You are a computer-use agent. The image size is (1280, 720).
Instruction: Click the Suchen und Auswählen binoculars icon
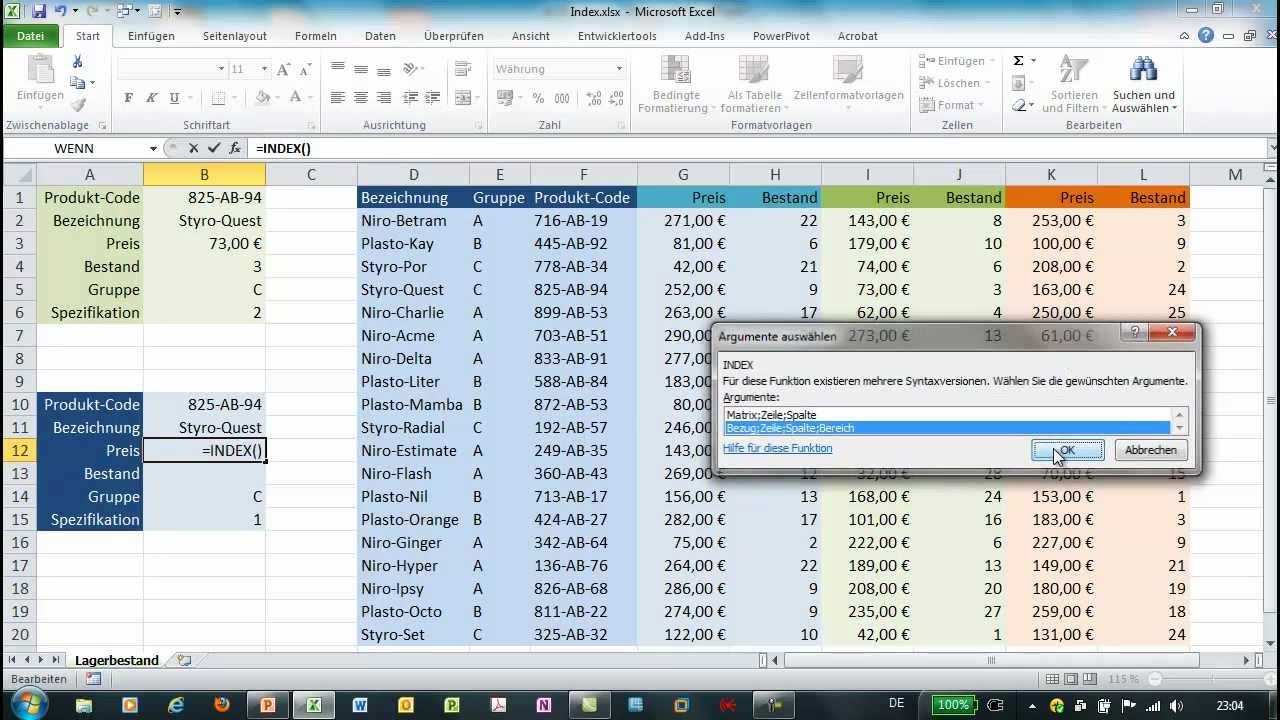pyautogui.click(x=1143, y=70)
